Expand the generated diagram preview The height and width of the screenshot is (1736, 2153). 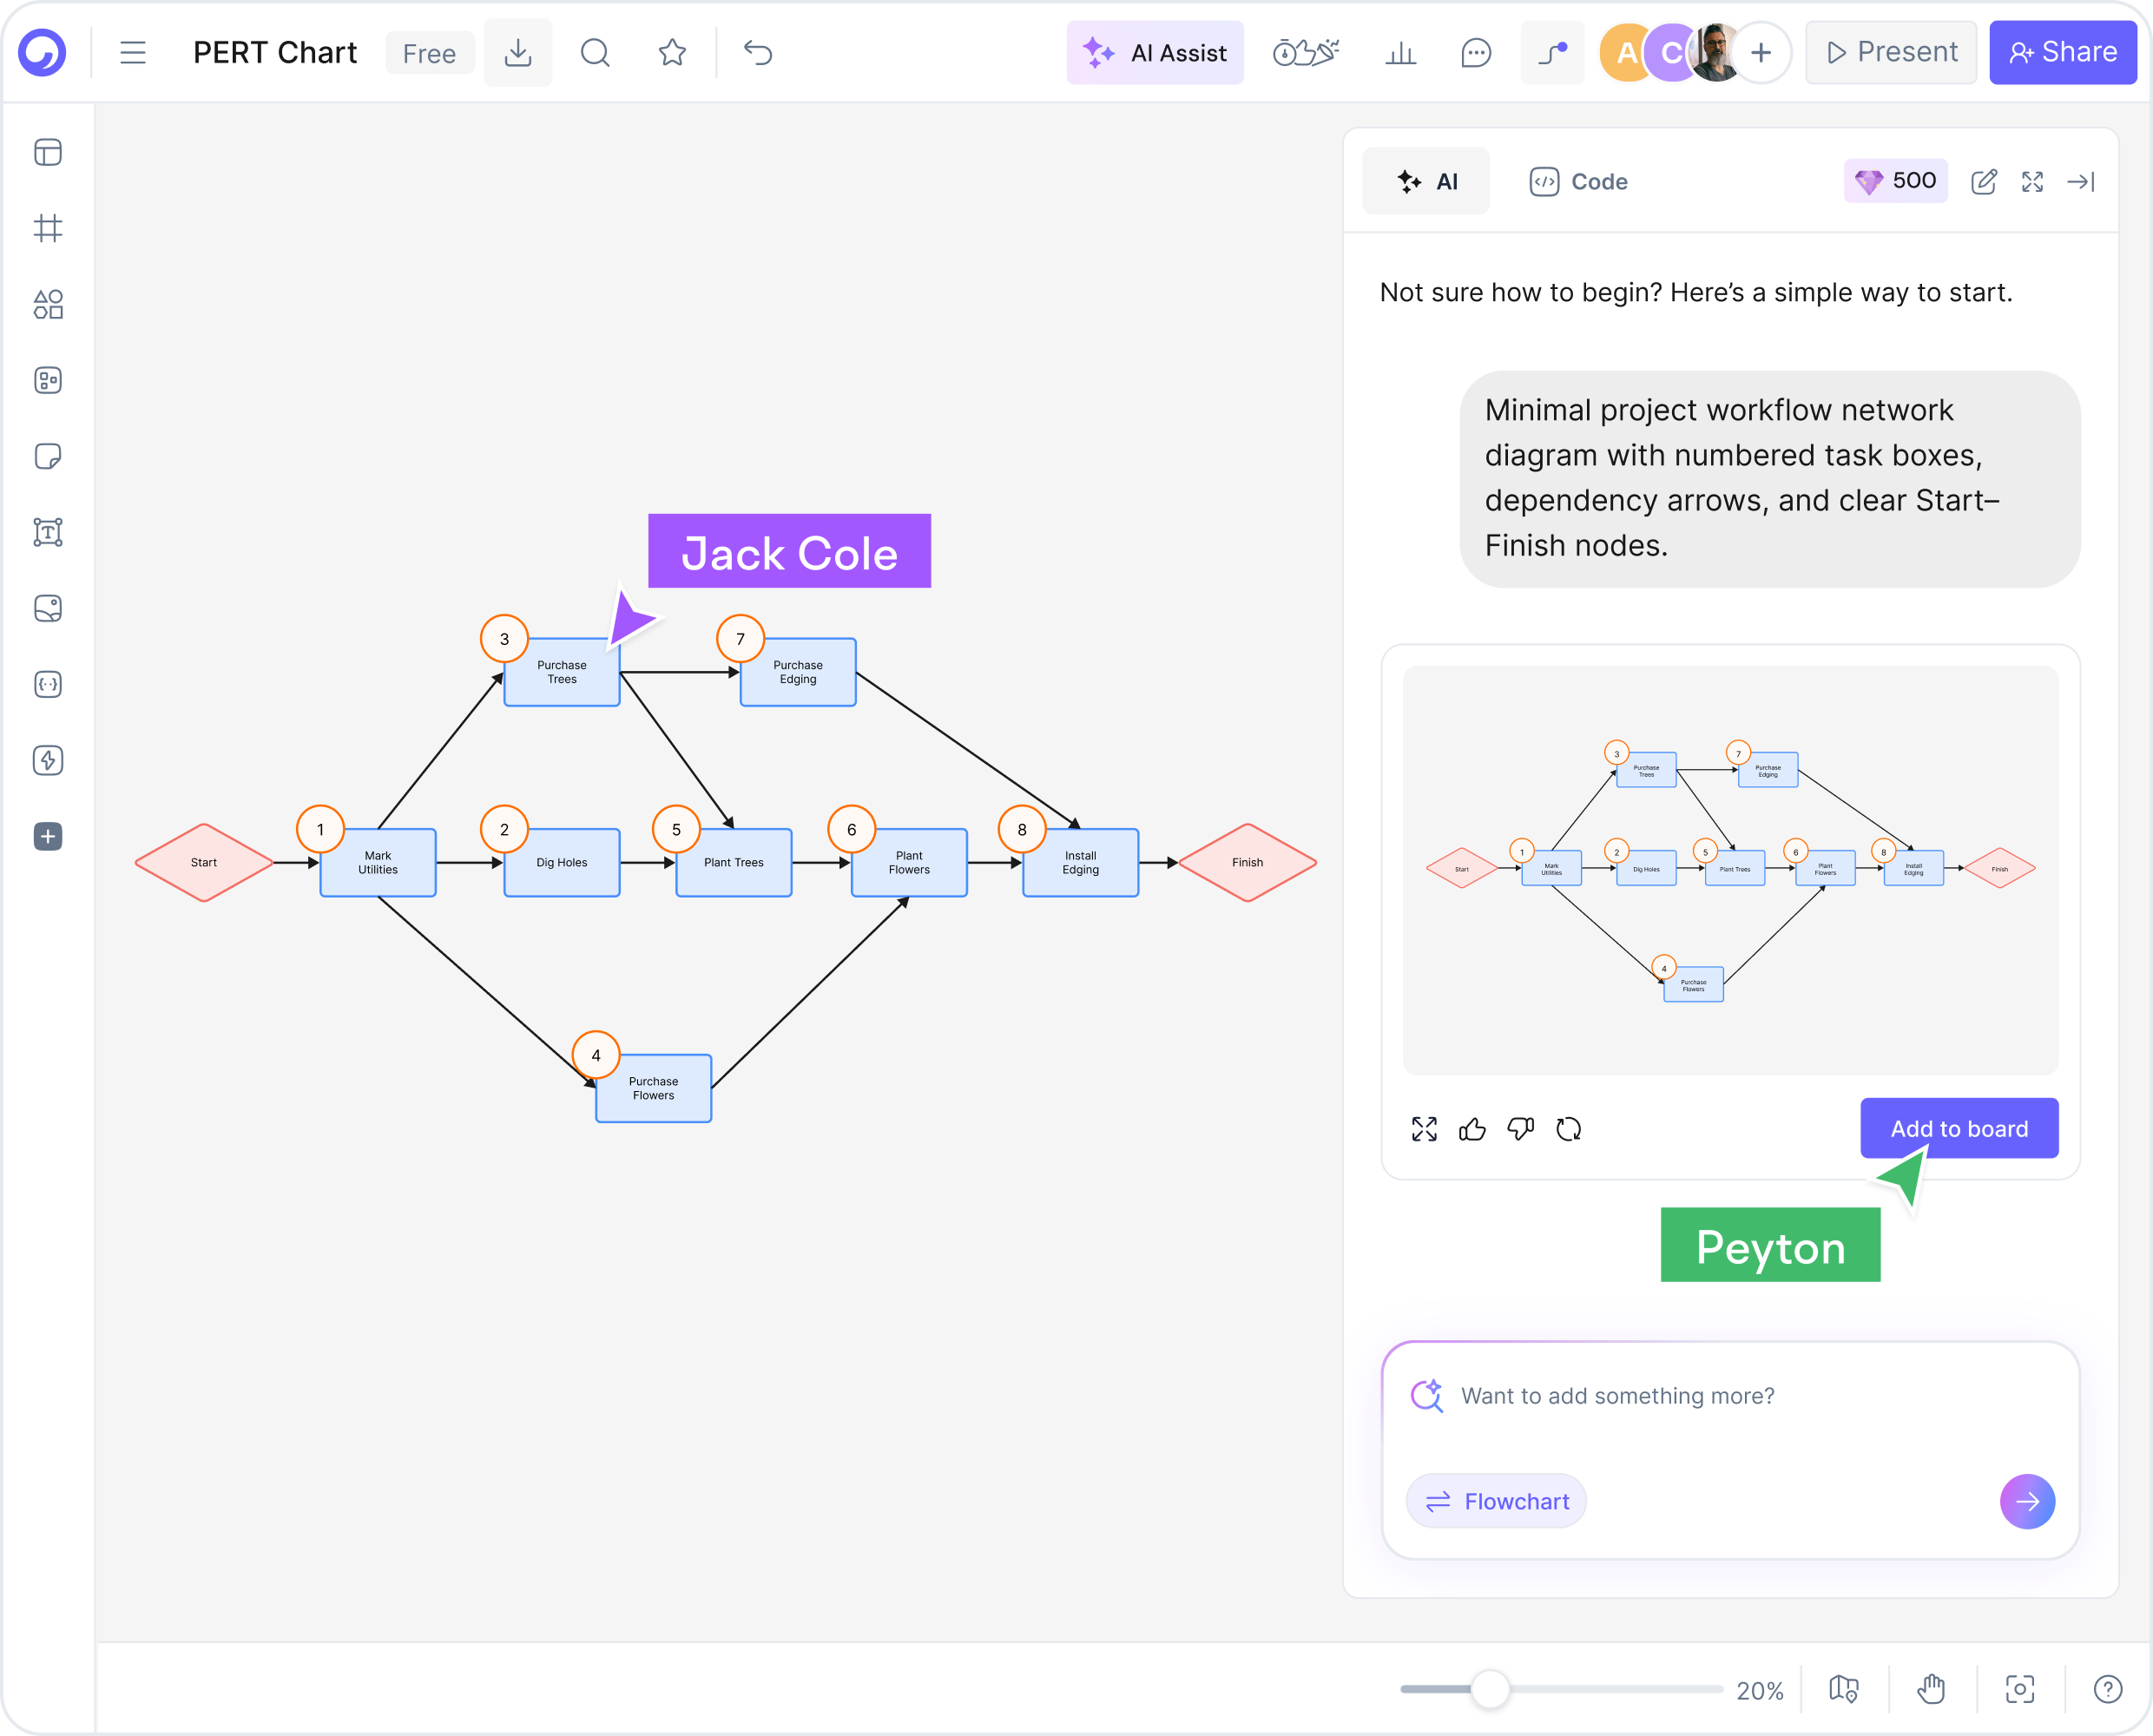click(1424, 1129)
